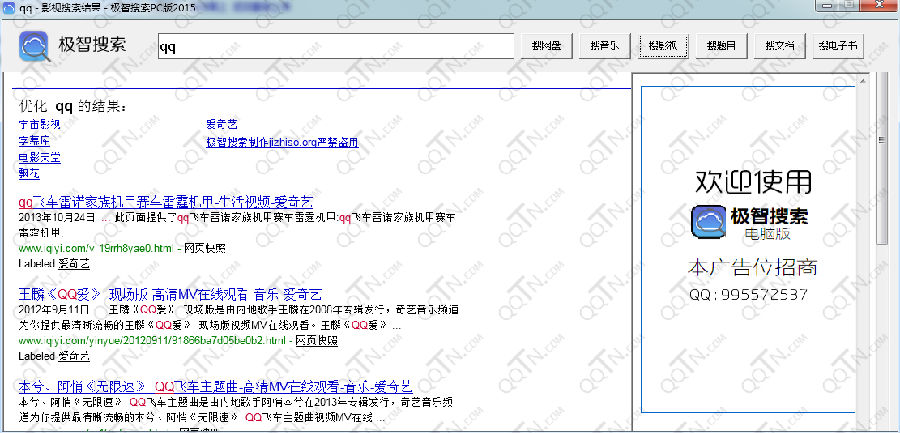The height and width of the screenshot is (433, 900).
Task: Click the small app icon in the title bar
Action: (x=8, y=7)
